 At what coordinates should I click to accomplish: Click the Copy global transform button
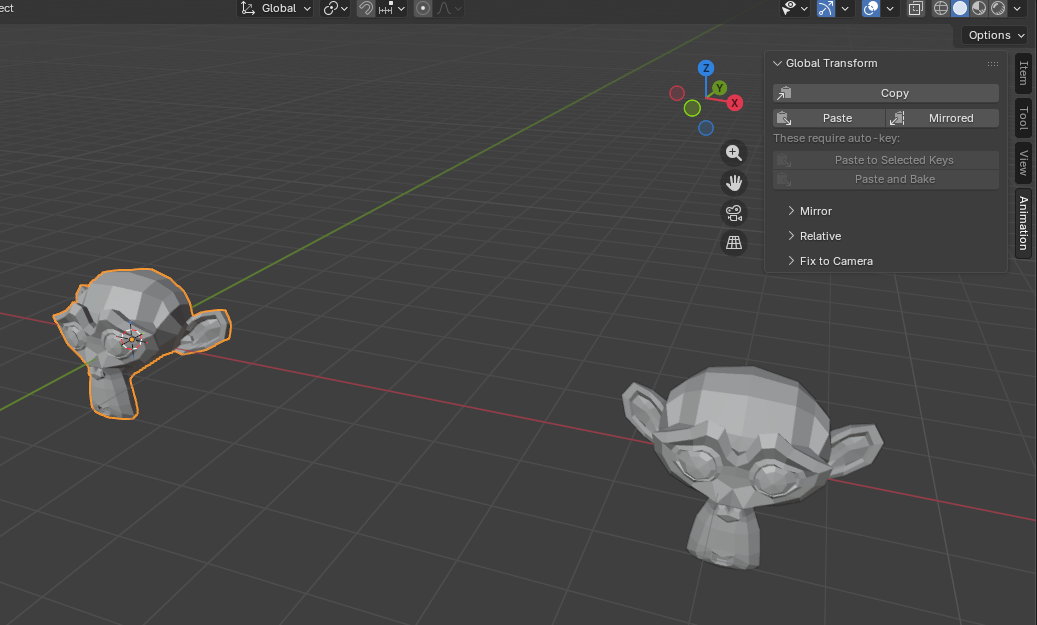(886, 93)
